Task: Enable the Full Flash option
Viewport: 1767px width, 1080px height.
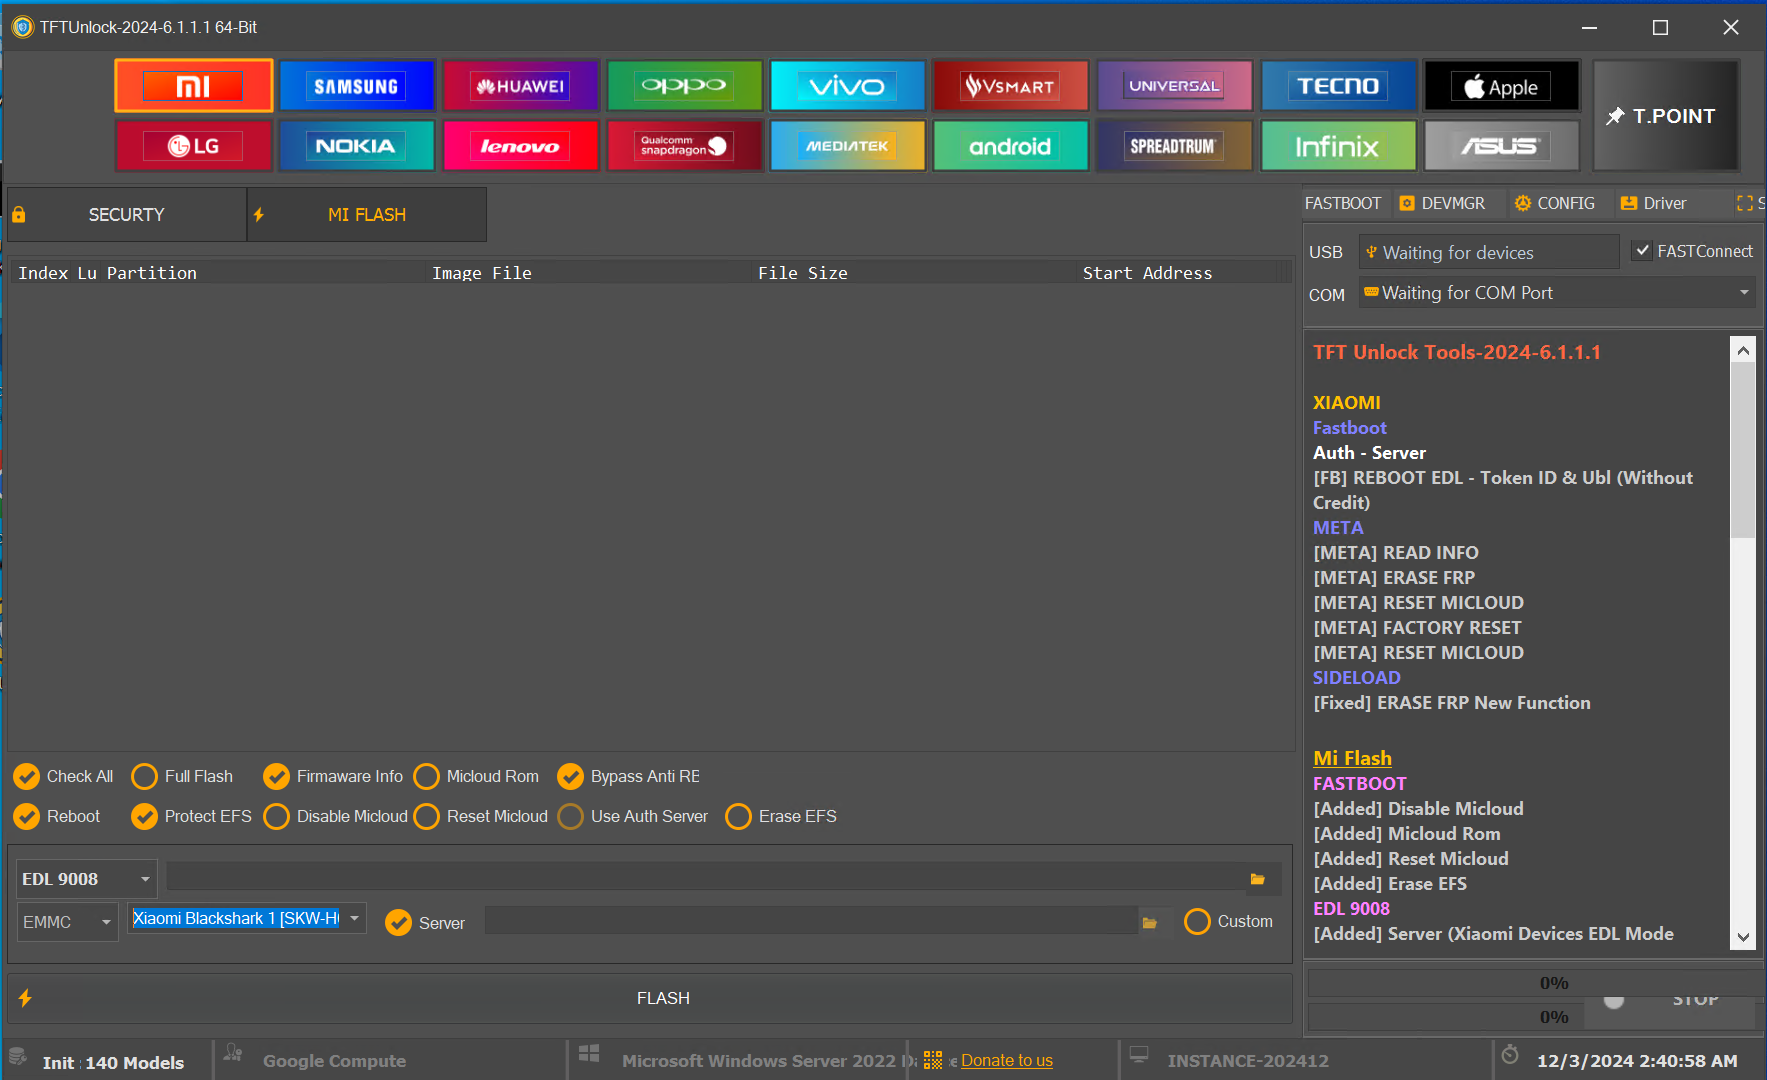Action: 145,777
